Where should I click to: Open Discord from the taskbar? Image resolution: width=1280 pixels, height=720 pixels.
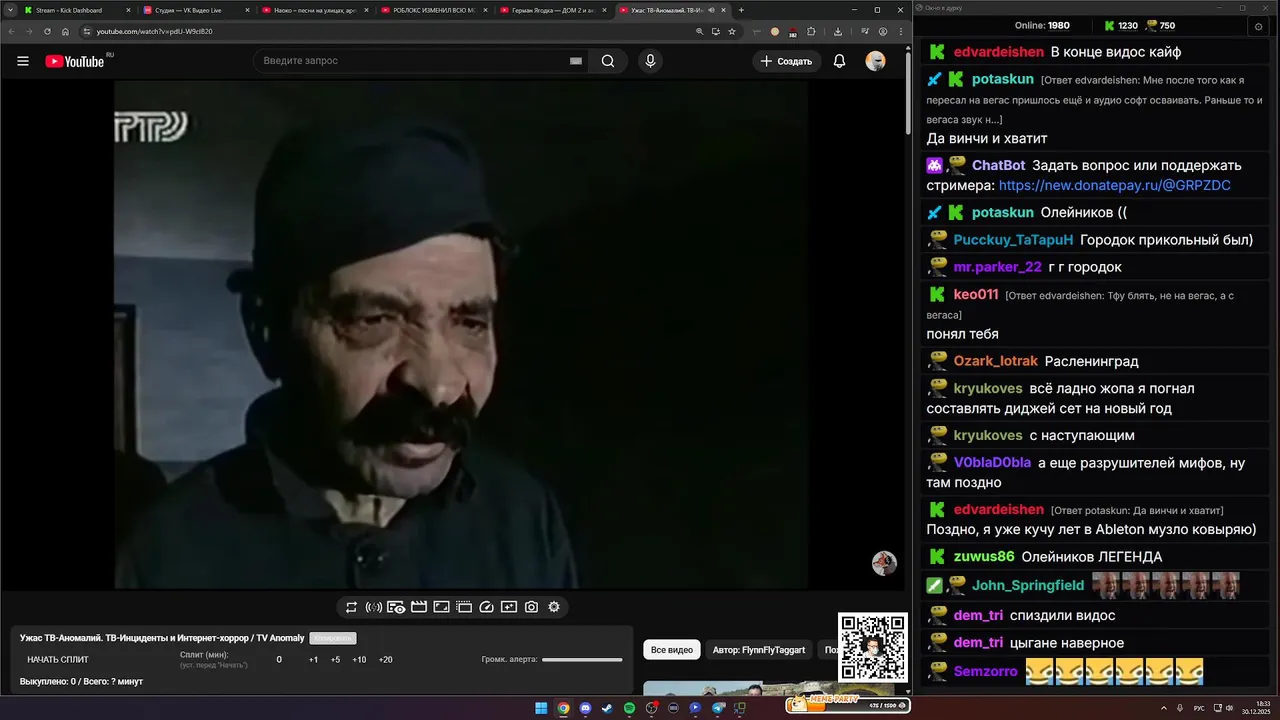click(x=585, y=708)
